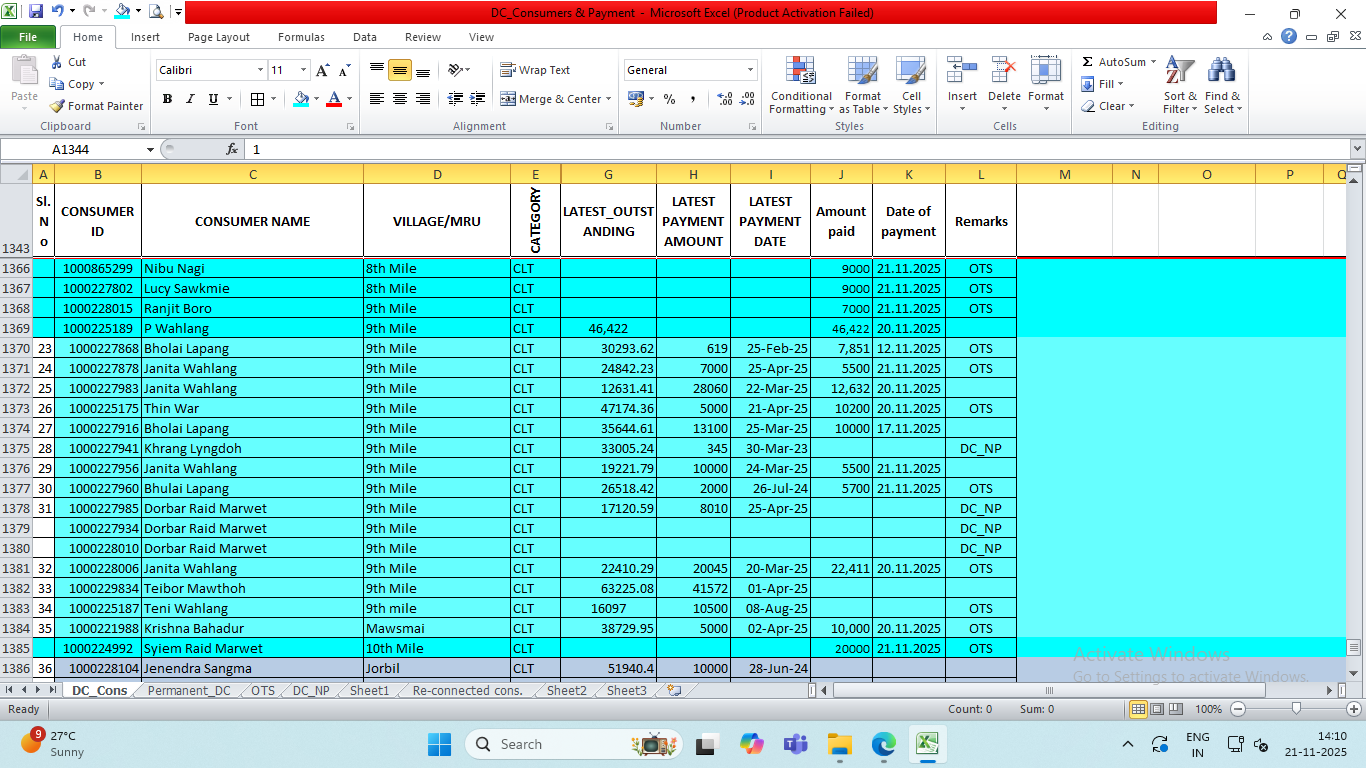
Task: Click the Cut scissors icon
Action: (57, 62)
